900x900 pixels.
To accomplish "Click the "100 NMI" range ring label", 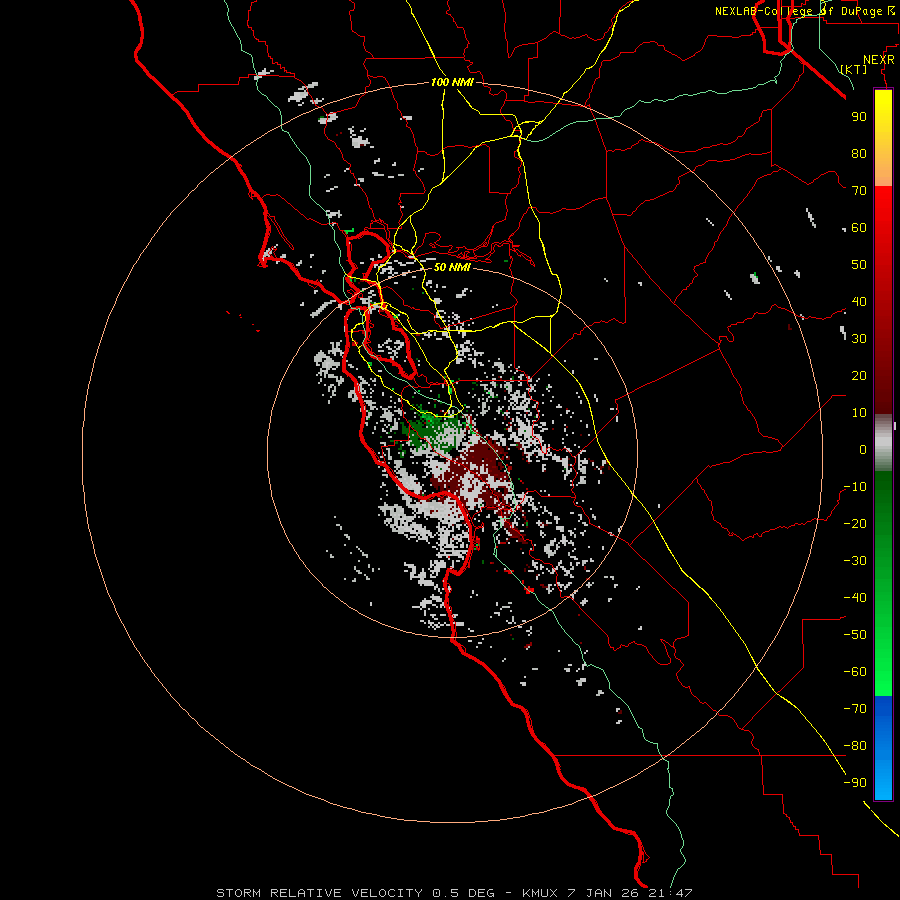I will click(452, 83).
